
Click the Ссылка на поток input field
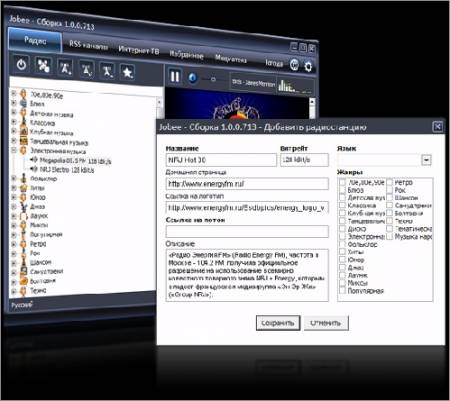coord(247,231)
